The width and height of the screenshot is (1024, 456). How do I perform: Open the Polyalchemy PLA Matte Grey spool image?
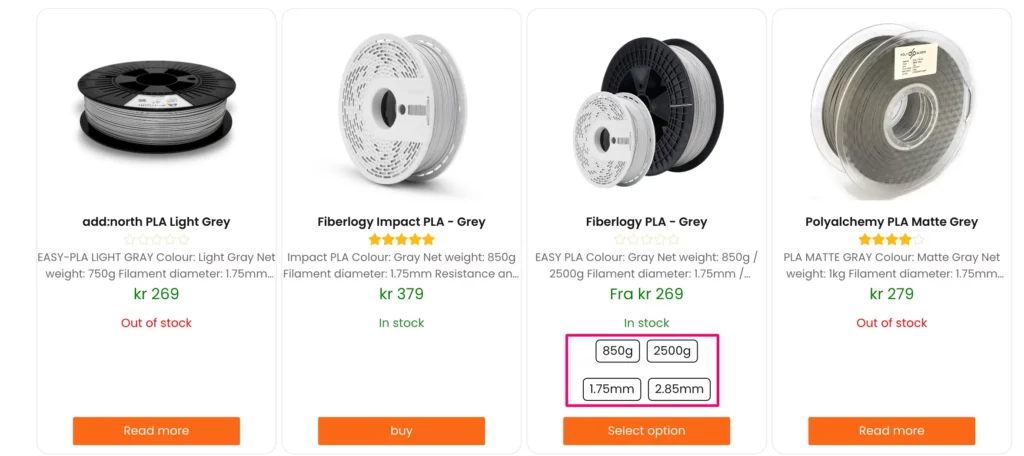click(891, 107)
